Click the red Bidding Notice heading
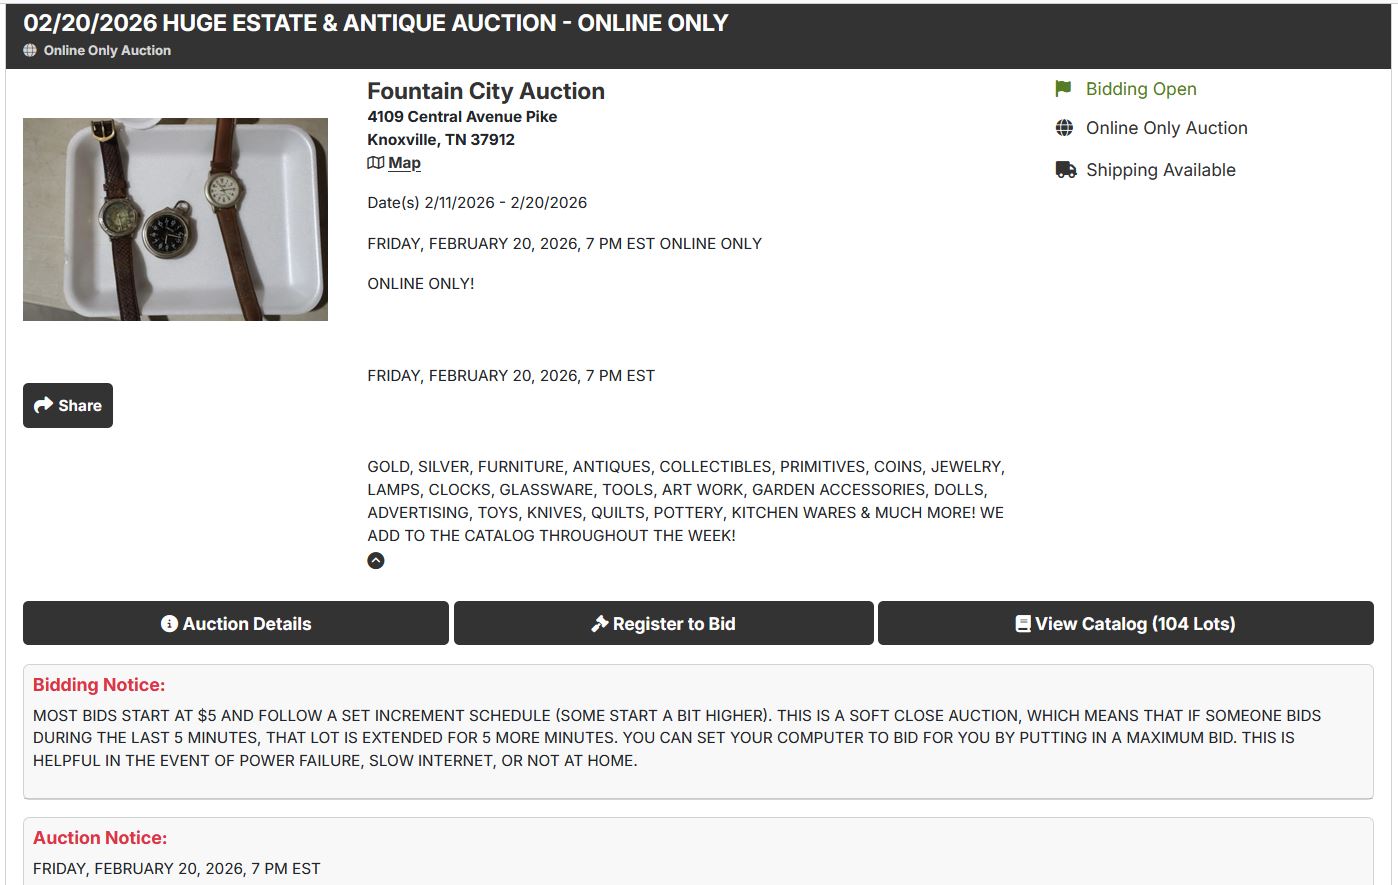Image resolution: width=1398 pixels, height=885 pixels. pos(99,685)
